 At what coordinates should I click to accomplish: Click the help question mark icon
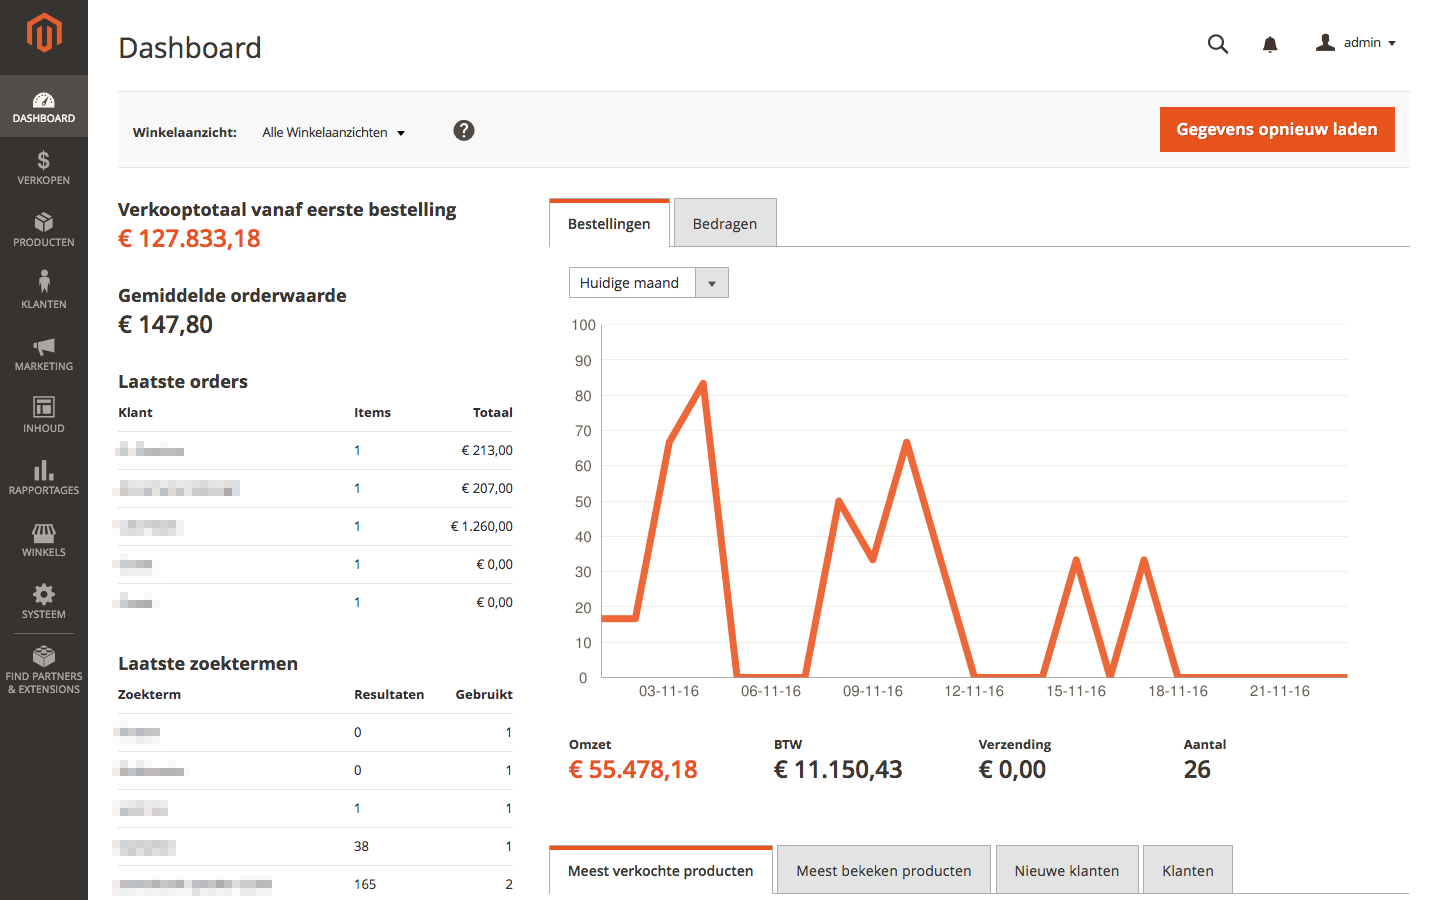tap(464, 131)
